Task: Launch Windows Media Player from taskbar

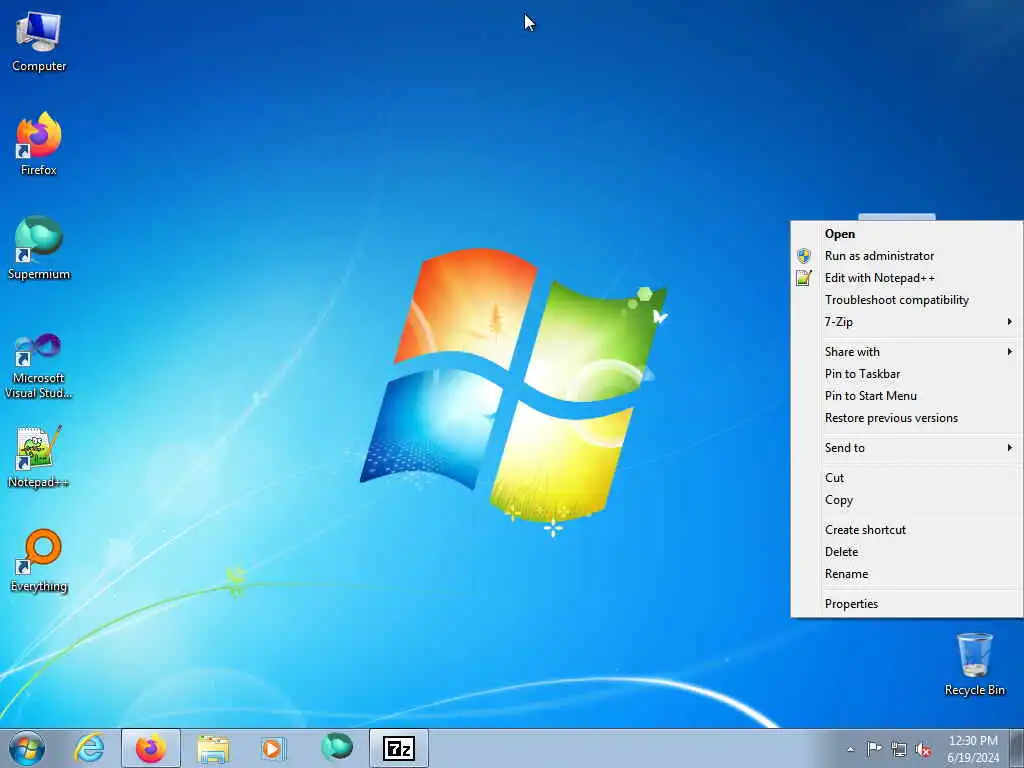Action: tap(272, 748)
